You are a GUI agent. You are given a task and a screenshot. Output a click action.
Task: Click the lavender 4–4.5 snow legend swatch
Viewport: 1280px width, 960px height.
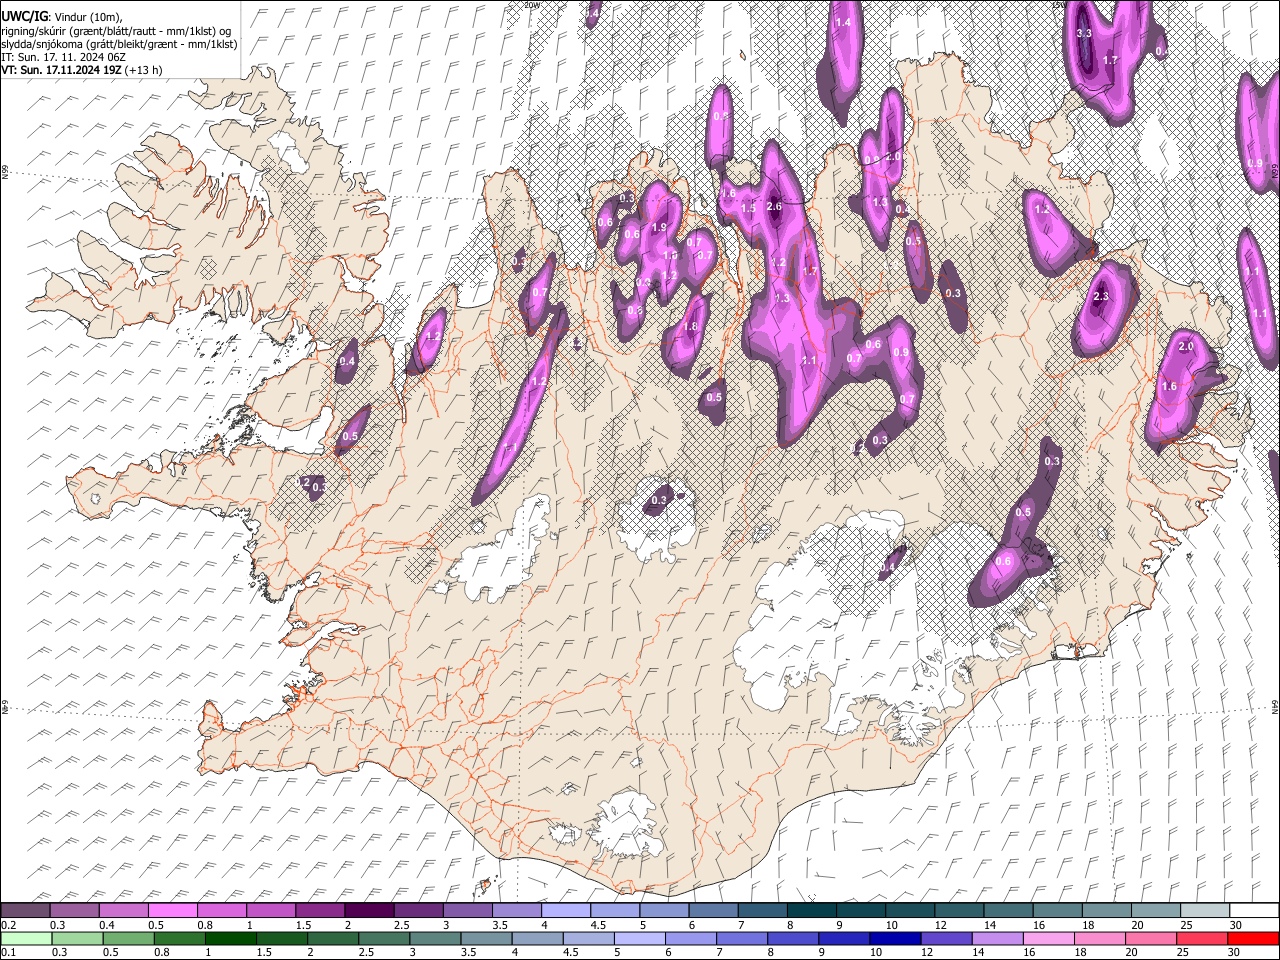point(566,910)
